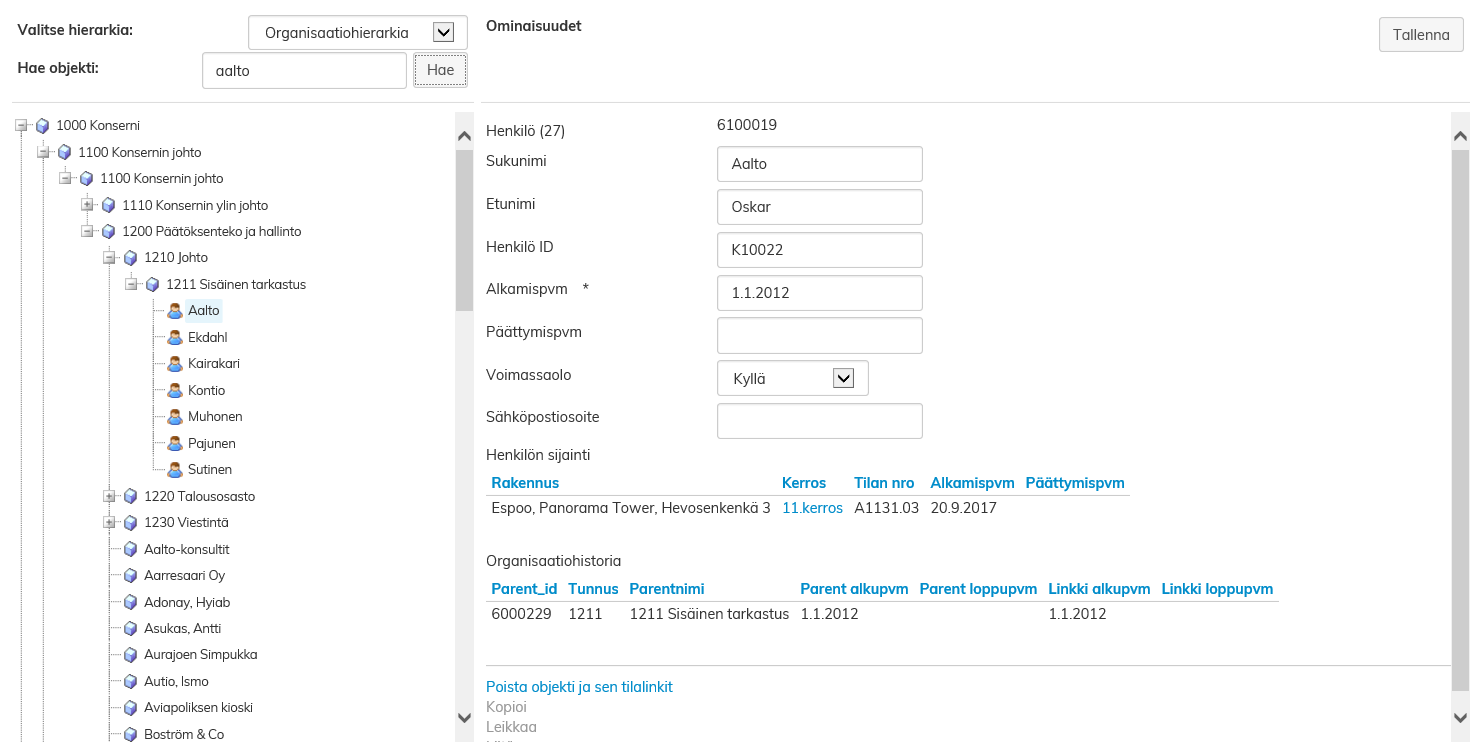Save changes with the Tallenna button
This screenshot has width=1472, height=744.
[x=1420, y=35]
